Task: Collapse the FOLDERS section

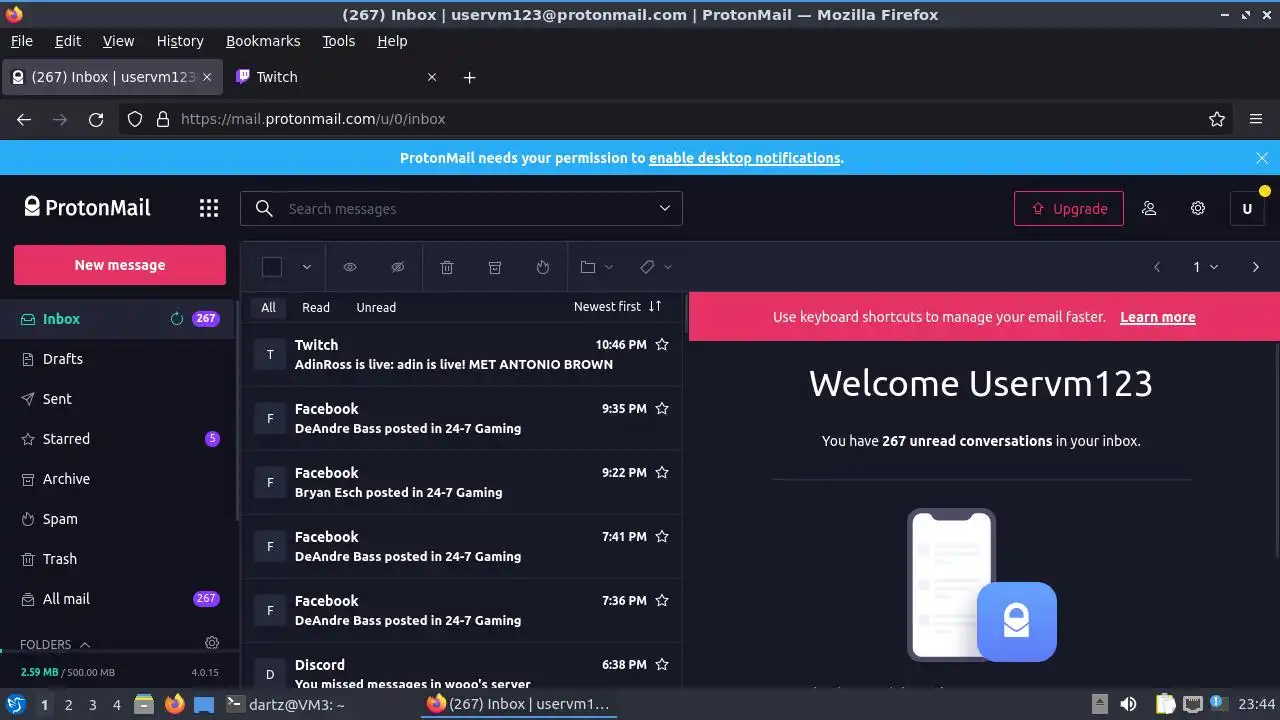Action: pyautogui.click(x=55, y=645)
